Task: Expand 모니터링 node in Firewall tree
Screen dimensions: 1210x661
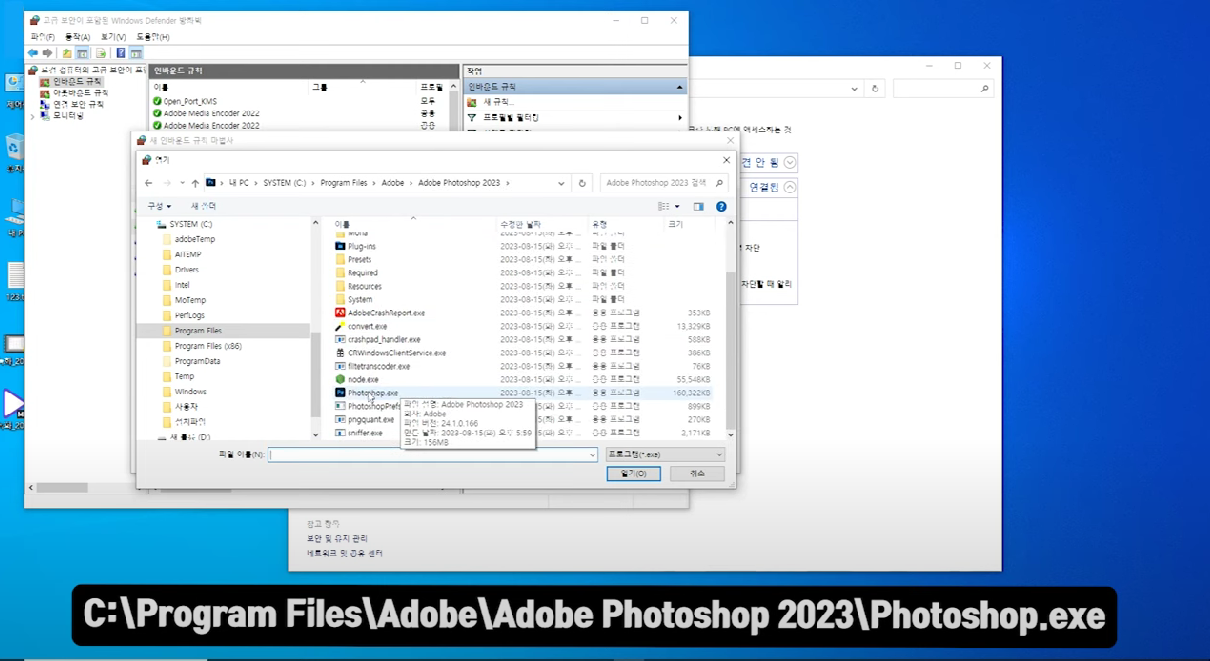Action: pos(32,116)
